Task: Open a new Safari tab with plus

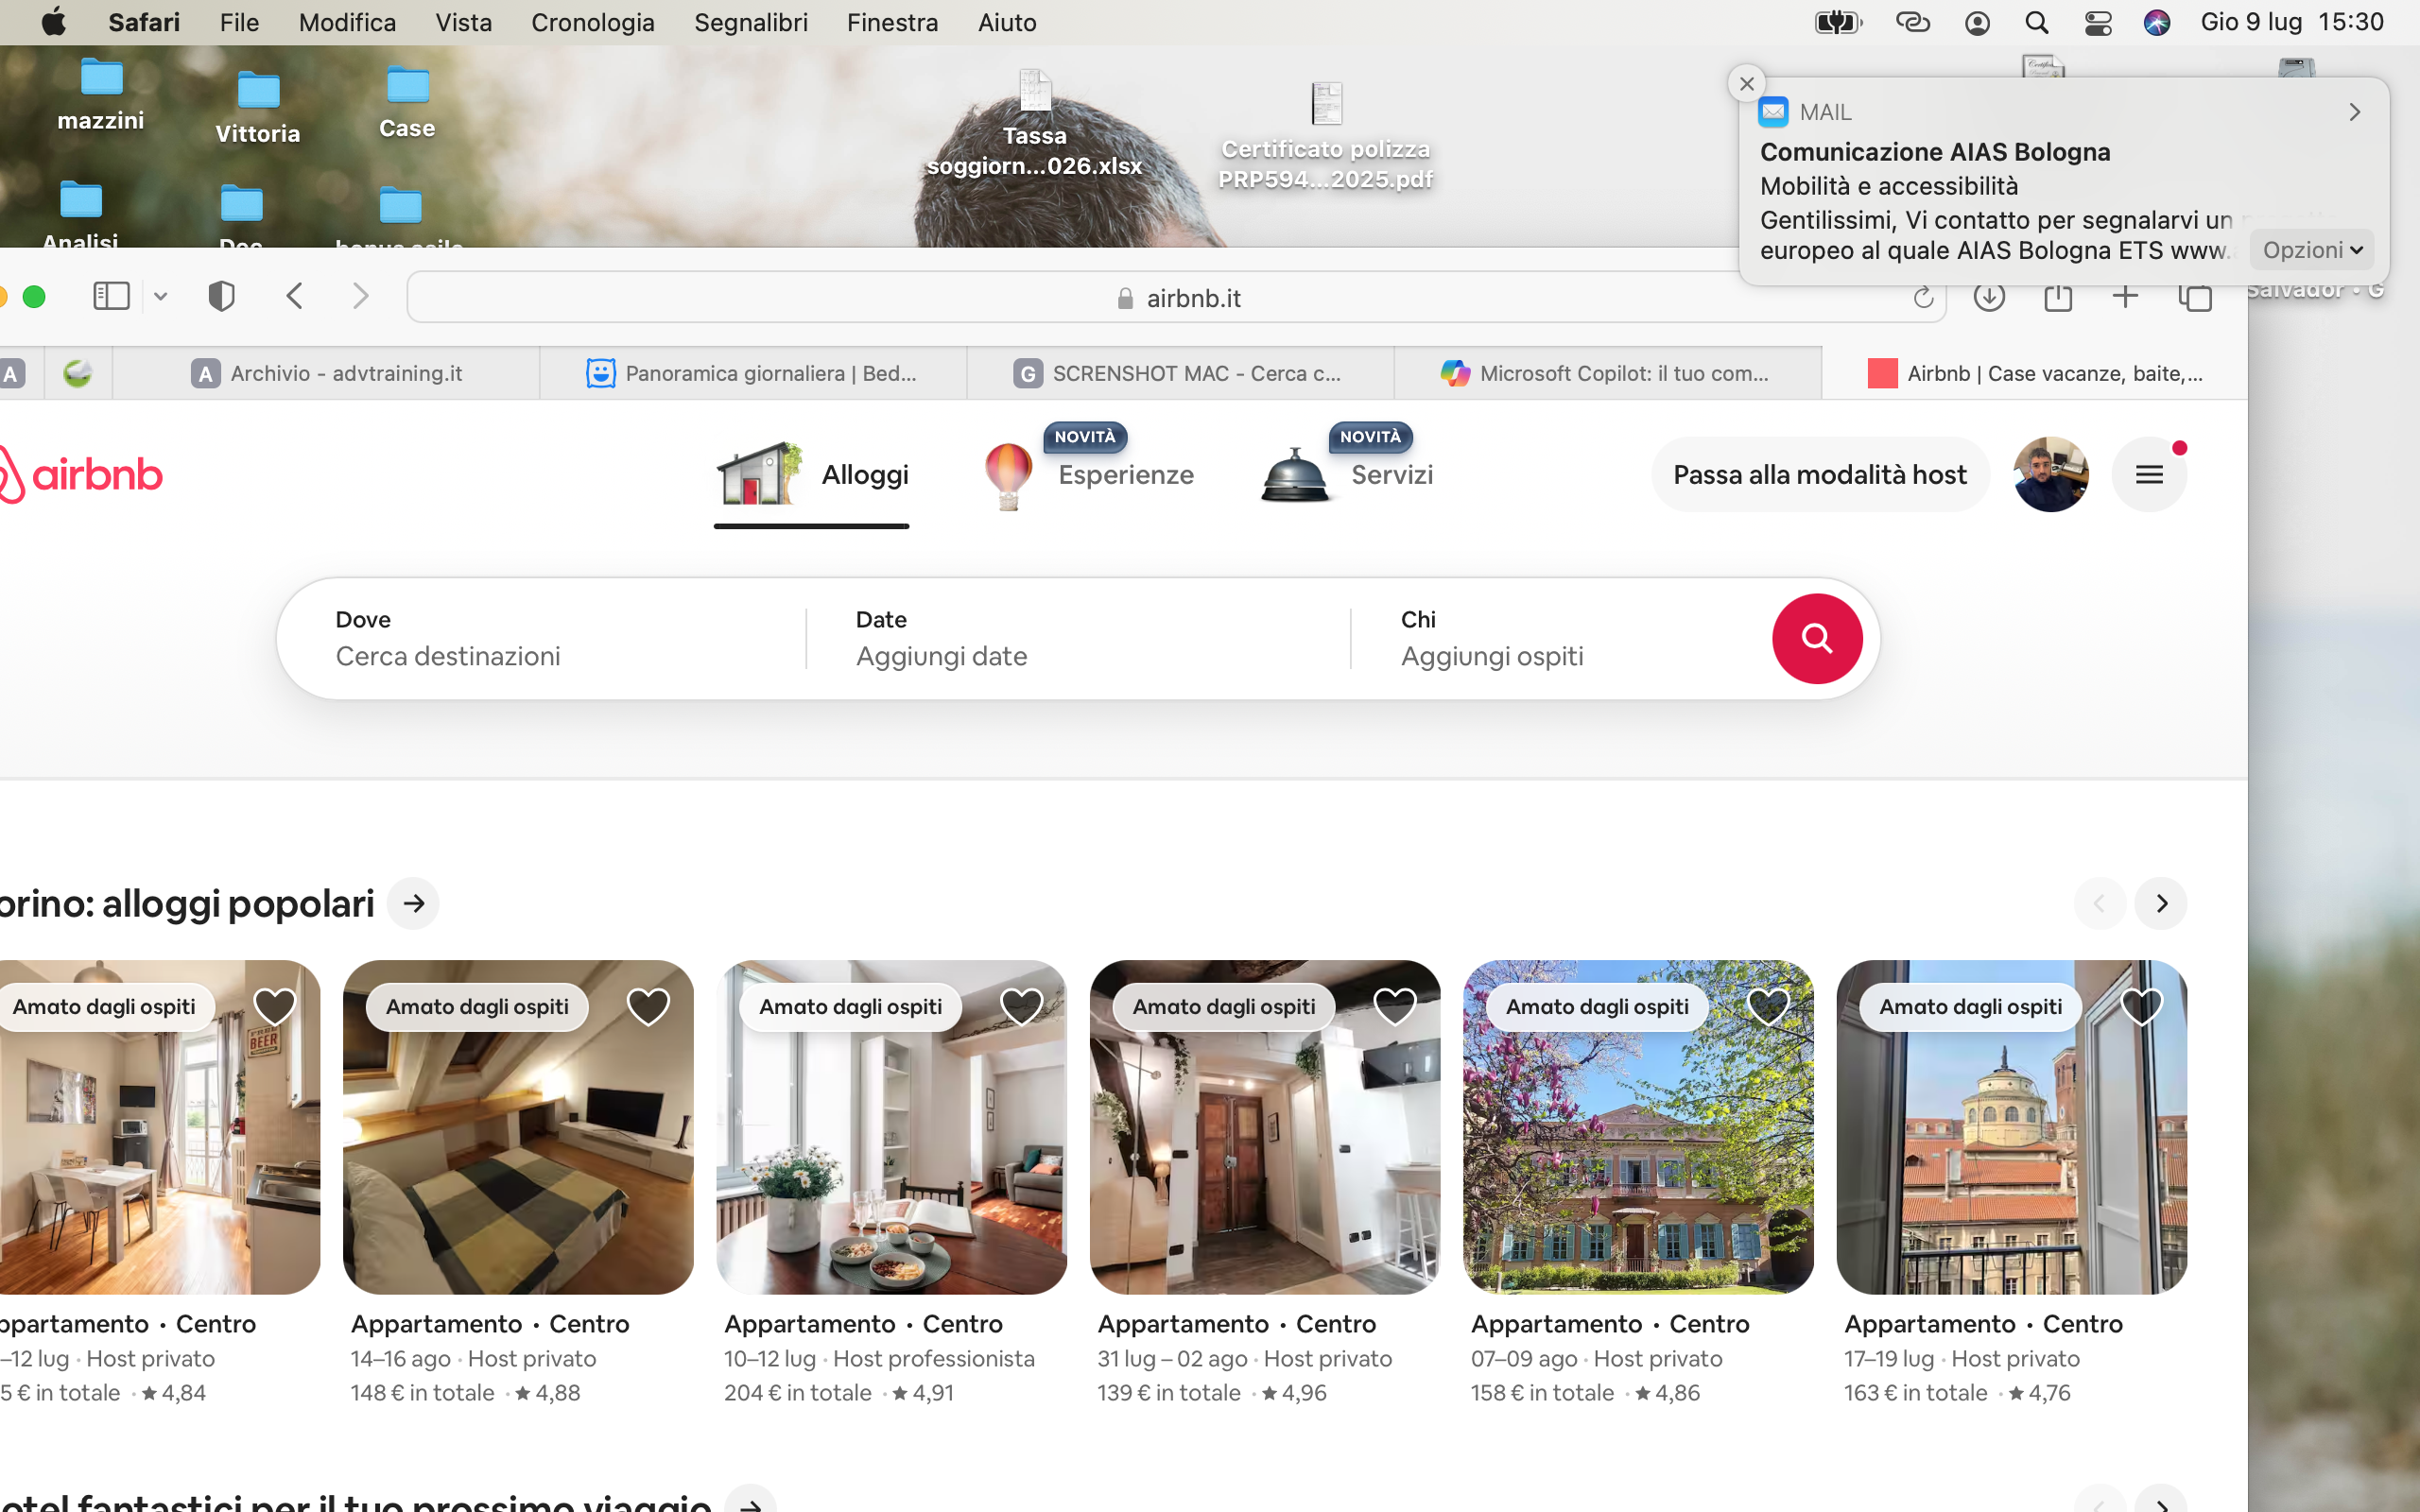Action: (x=2125, y=296)
